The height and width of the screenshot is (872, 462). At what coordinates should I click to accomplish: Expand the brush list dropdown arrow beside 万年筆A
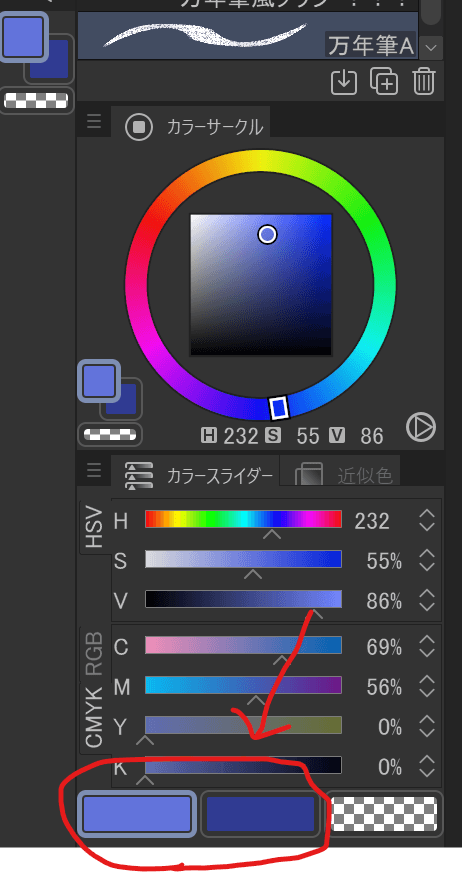pos(431,48)
